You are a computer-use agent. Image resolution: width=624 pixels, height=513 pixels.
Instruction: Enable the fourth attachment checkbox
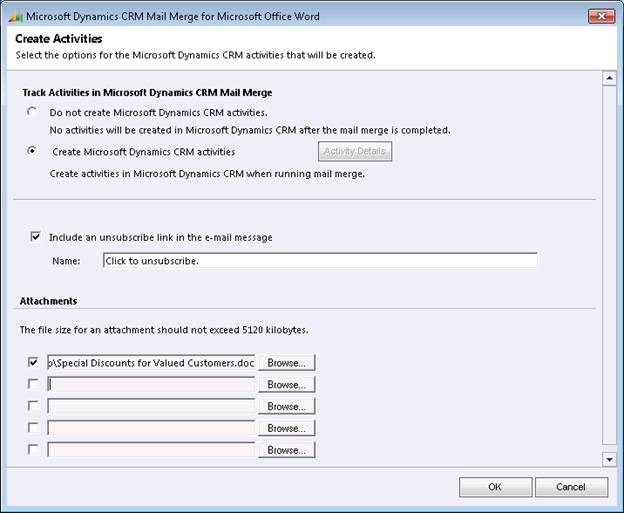33,427
